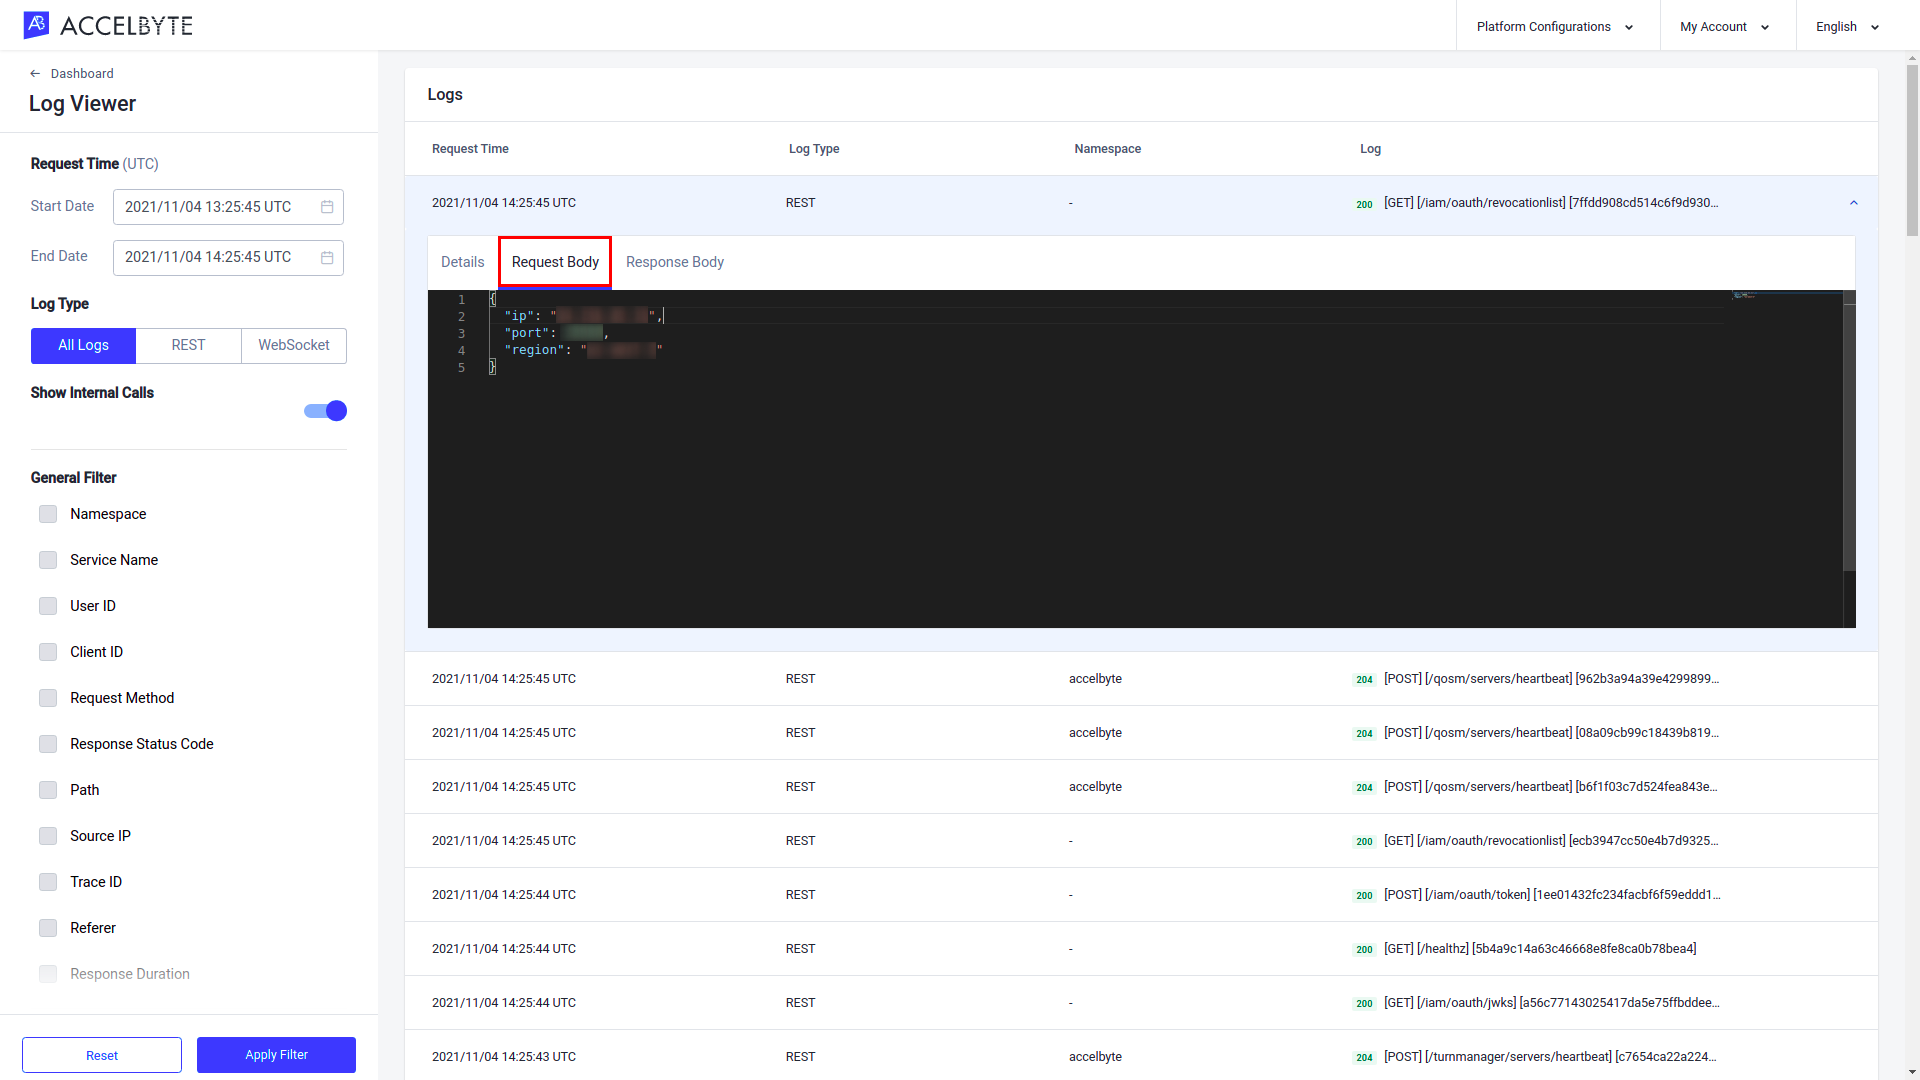Collapse the first log entry row
The image size is (1920, 1080).
coord(1853,202)
